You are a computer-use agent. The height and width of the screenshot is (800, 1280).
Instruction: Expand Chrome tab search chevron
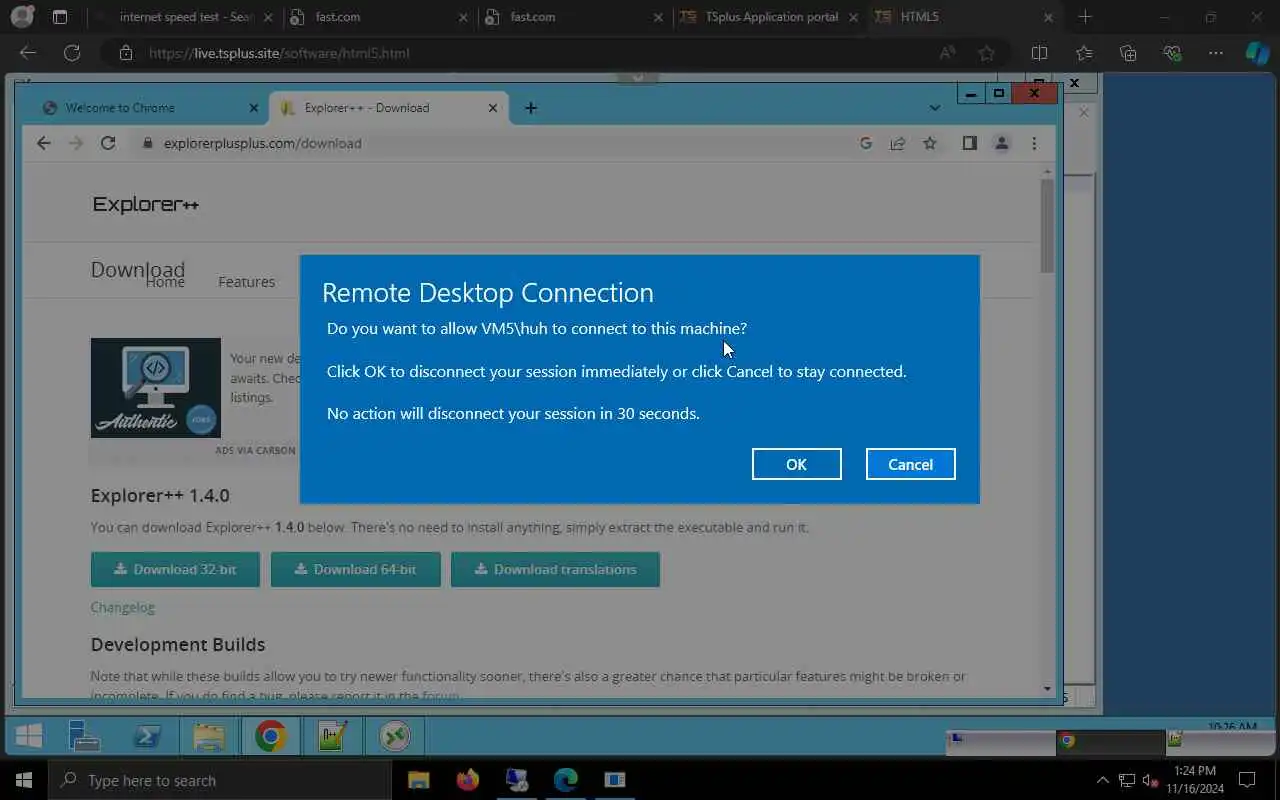tap(934, 108)
